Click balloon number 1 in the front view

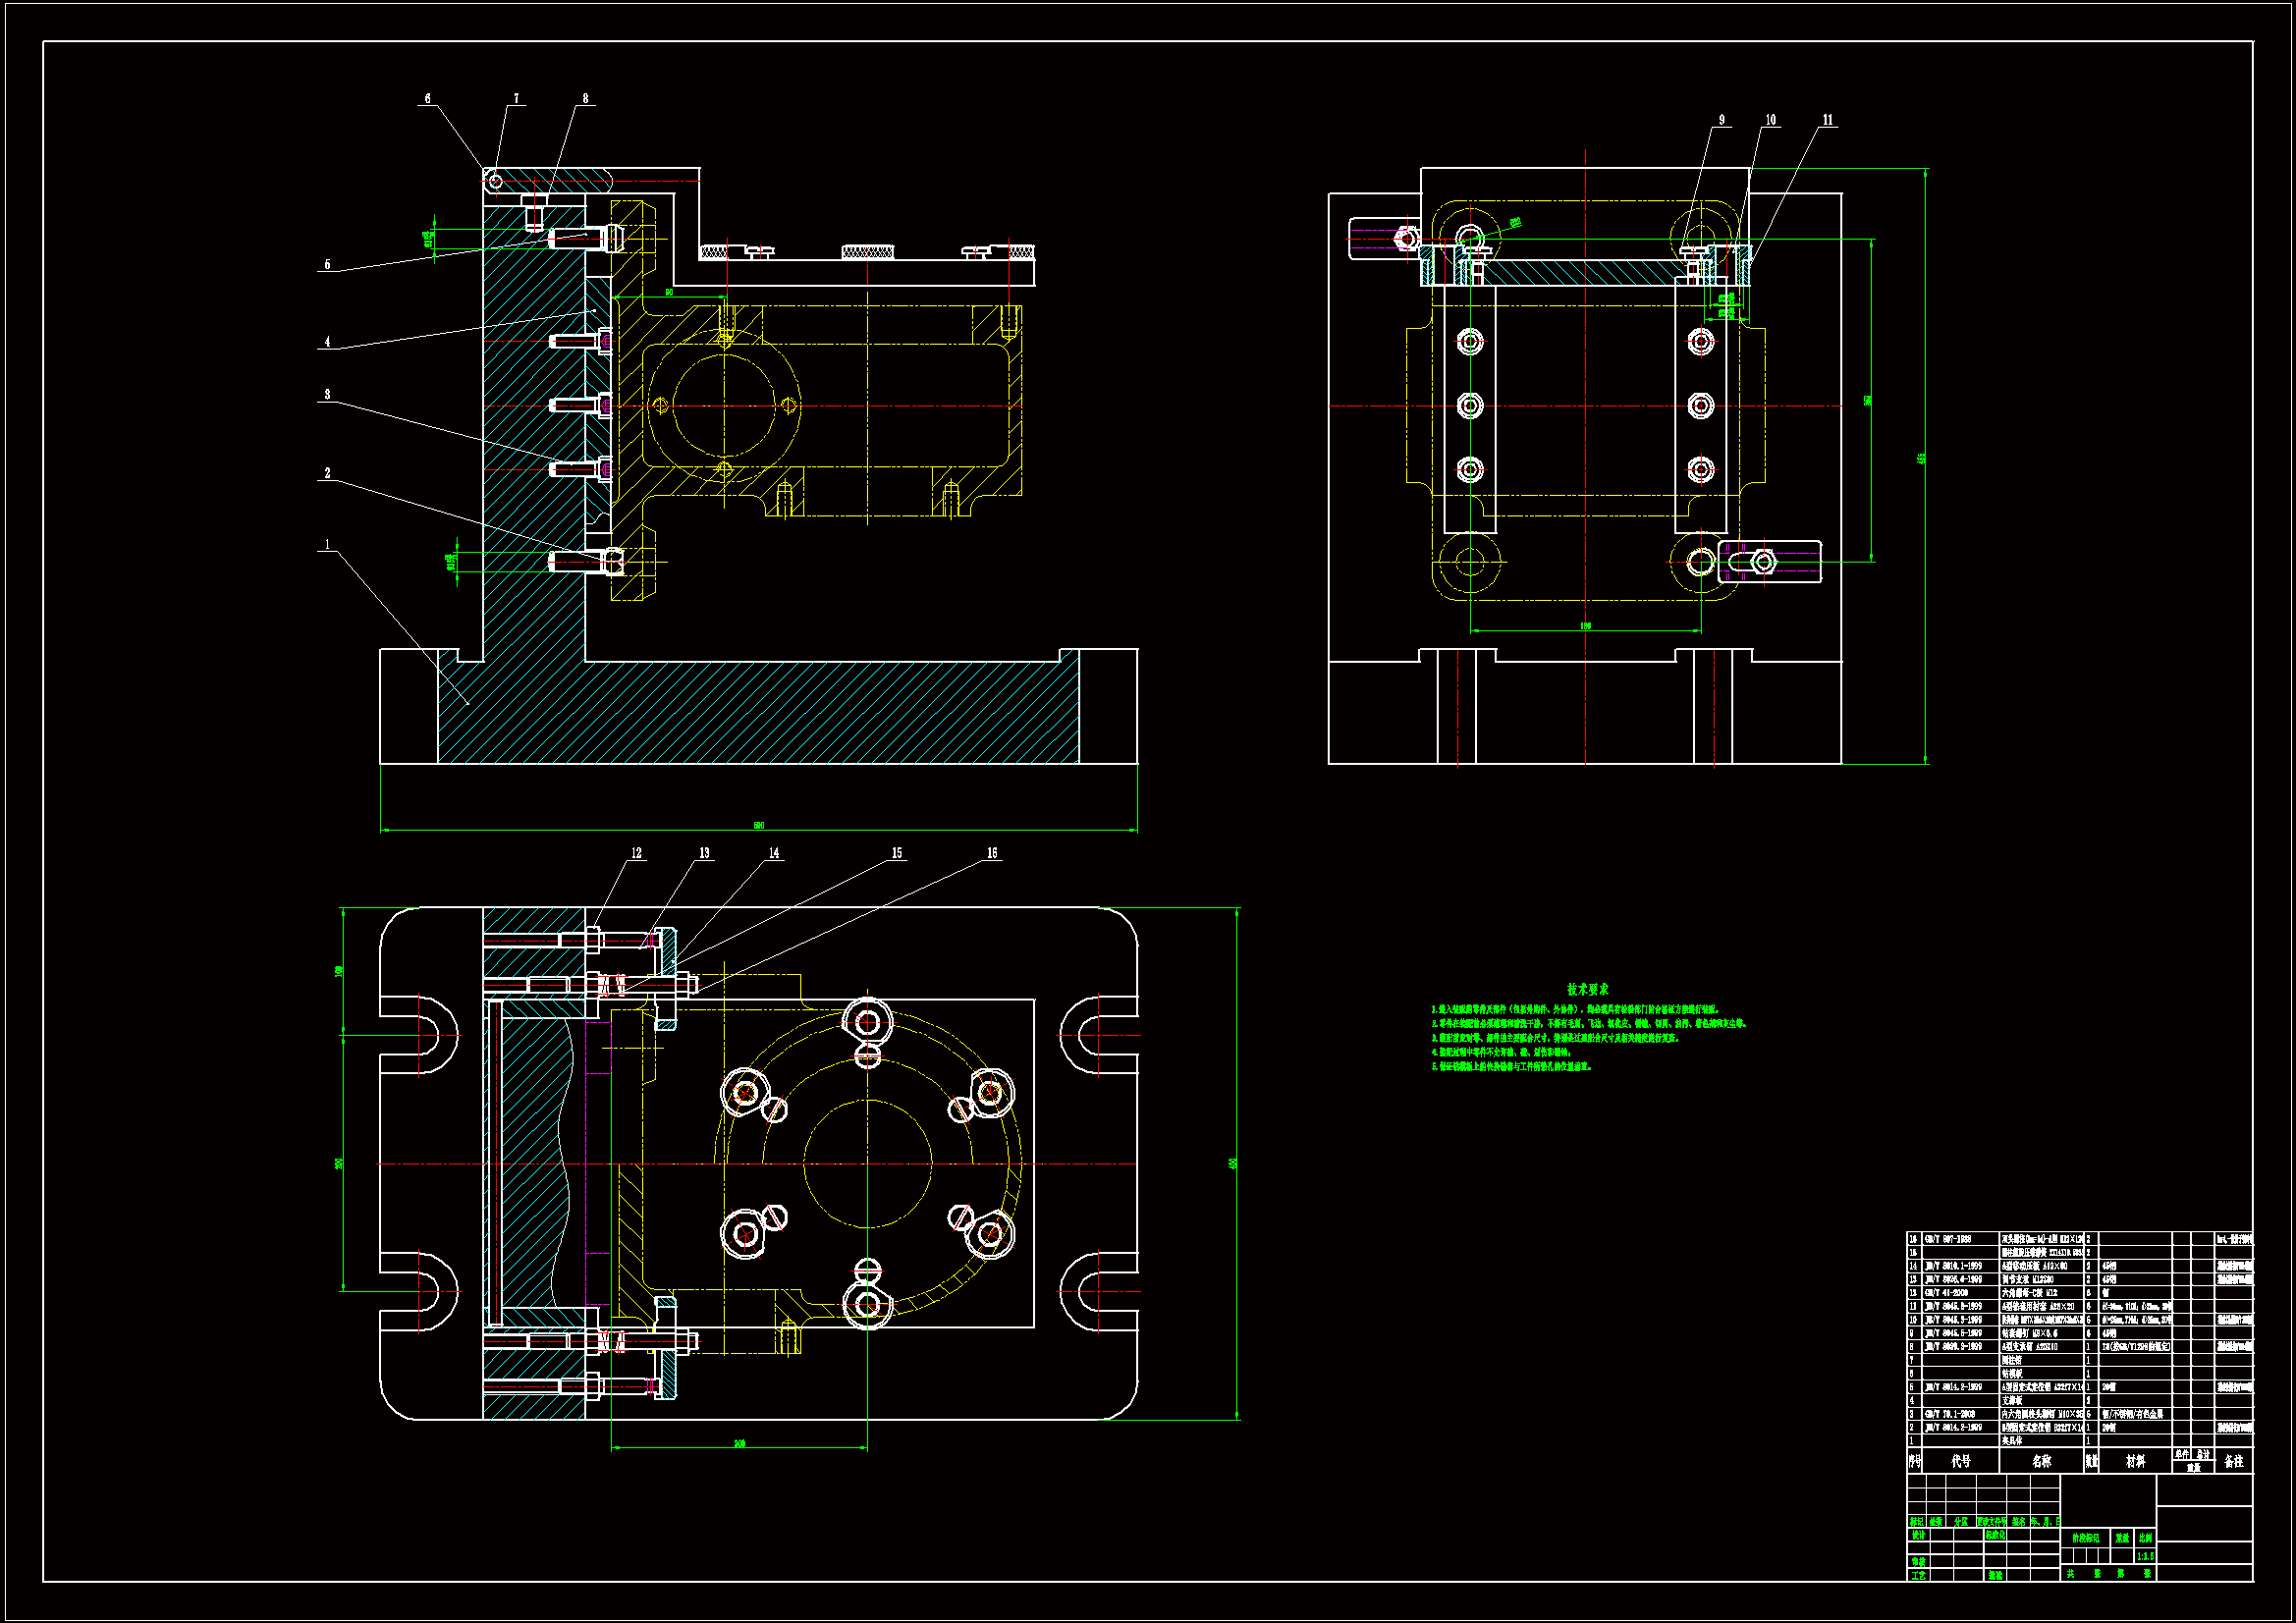[327, 545]
